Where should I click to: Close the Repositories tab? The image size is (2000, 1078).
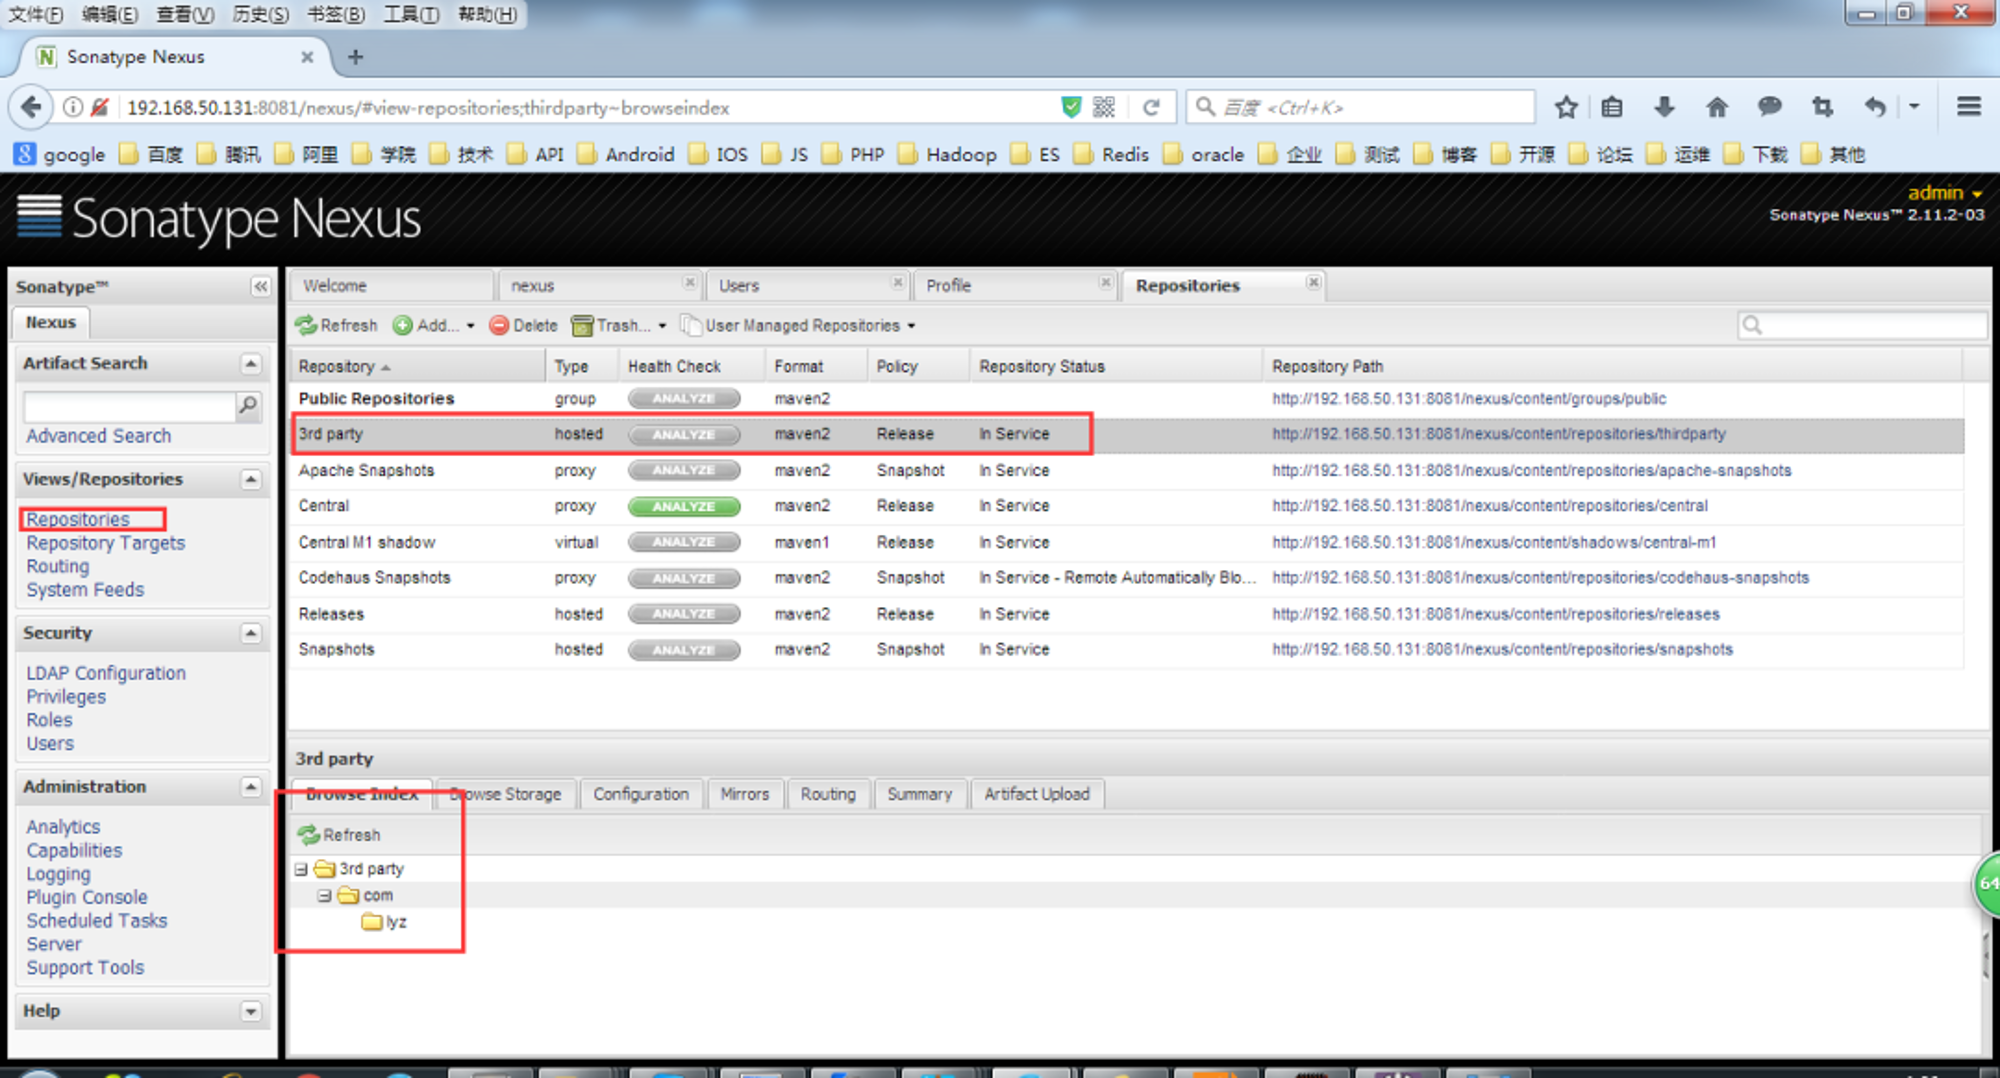[x=1313, y=283]
